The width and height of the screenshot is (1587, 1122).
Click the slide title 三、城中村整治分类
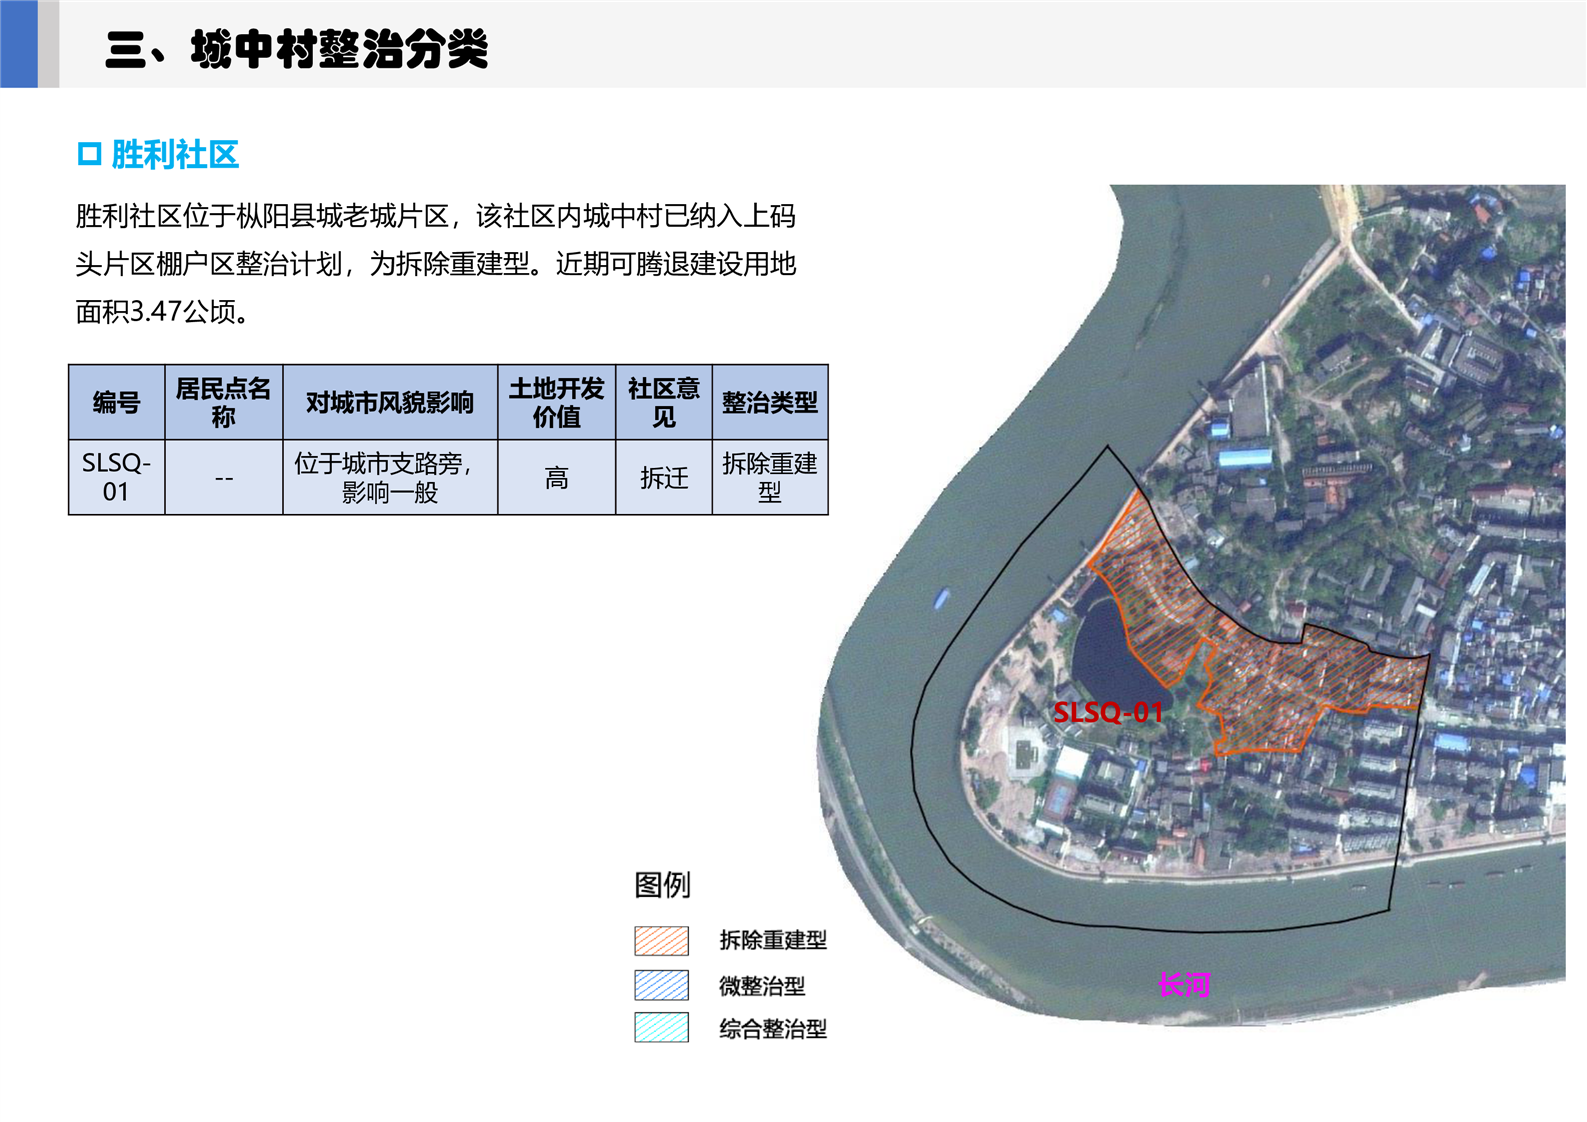click(296, 48)
